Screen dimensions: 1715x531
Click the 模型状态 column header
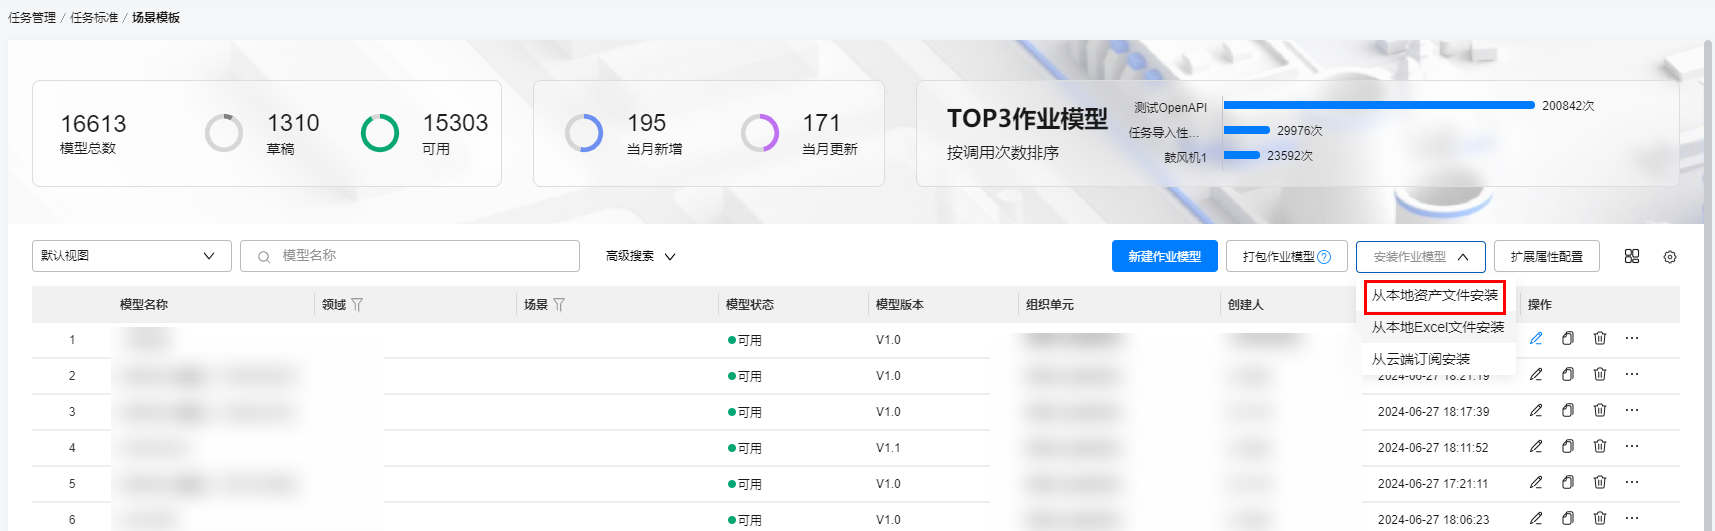click(750, 305)
